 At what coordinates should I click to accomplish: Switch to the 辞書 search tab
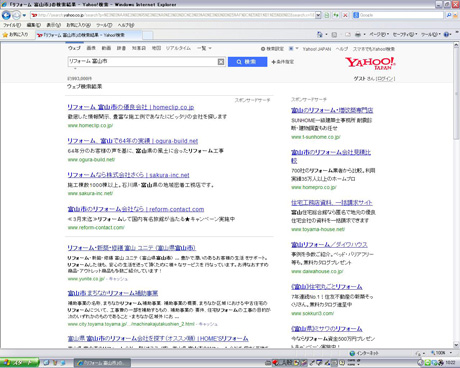click(121, 48)
